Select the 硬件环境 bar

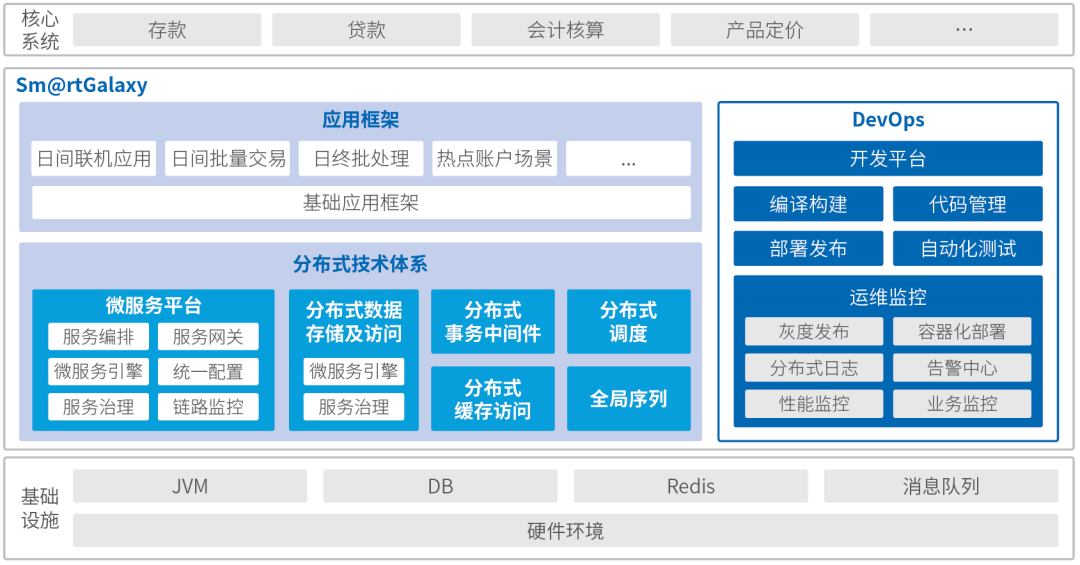coord(565,531)
